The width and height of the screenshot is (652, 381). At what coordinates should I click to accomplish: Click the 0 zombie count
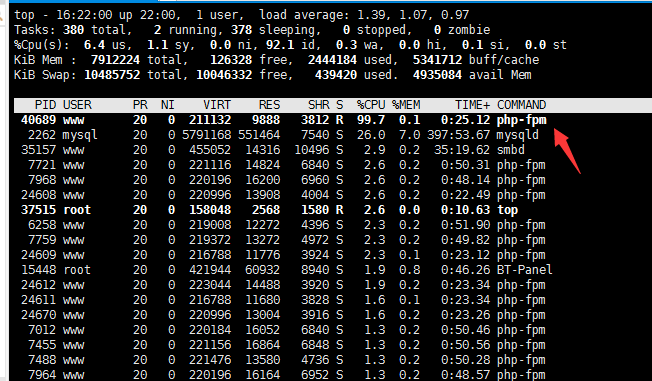(x=437, y=30)
